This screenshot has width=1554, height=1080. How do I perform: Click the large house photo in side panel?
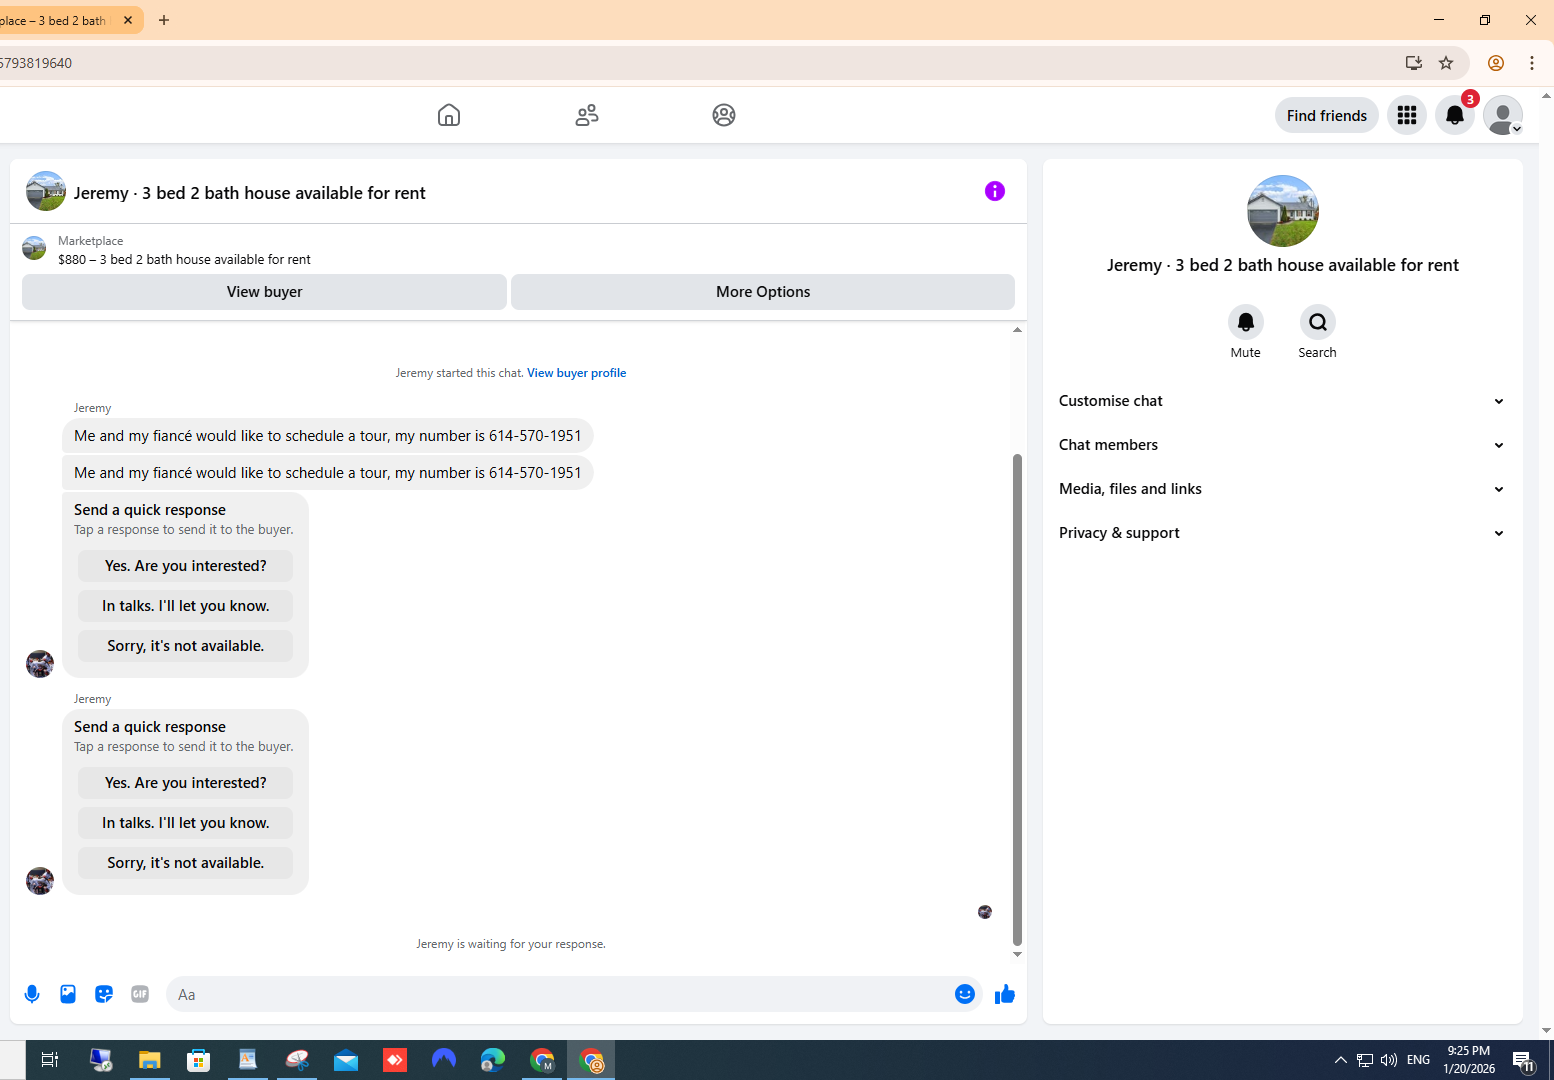pyautogui.click(x=1283, y=211)
